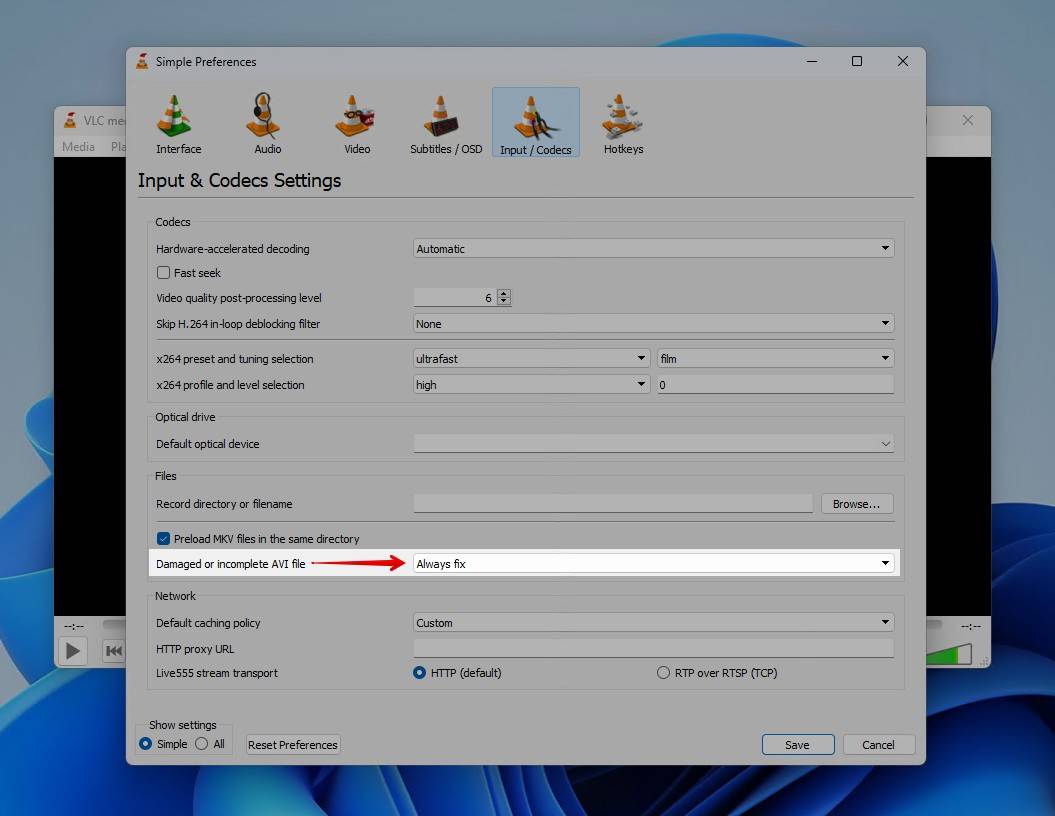This screenshot has width=1055, height=816.
Task: Open Hardware-accelerated decoding dropdown
Action: coord(653,249)
